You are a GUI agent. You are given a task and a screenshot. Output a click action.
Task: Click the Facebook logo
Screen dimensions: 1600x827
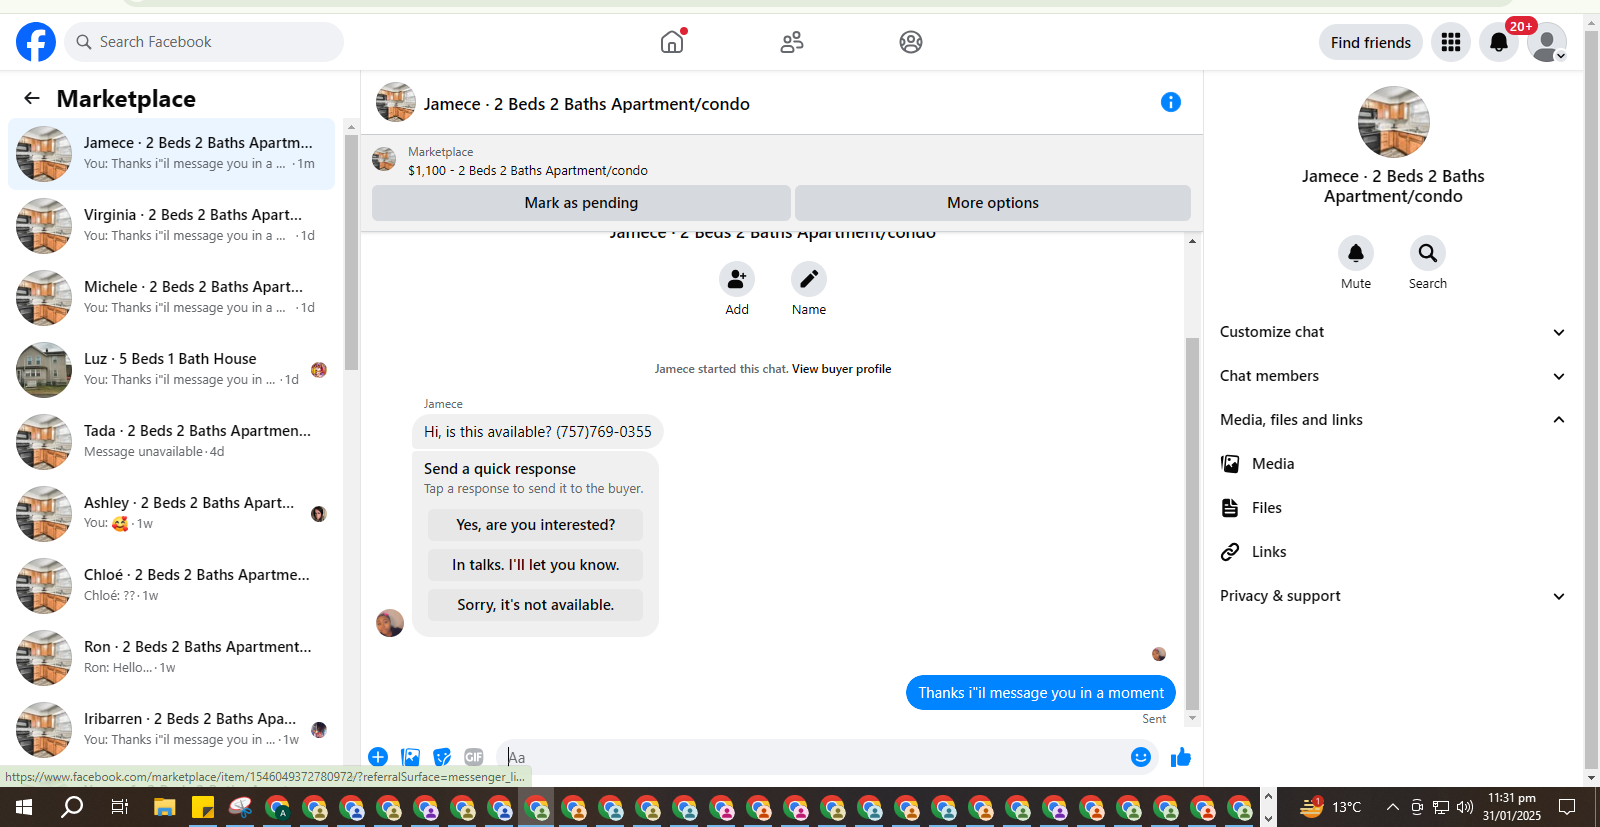(36, 42)
